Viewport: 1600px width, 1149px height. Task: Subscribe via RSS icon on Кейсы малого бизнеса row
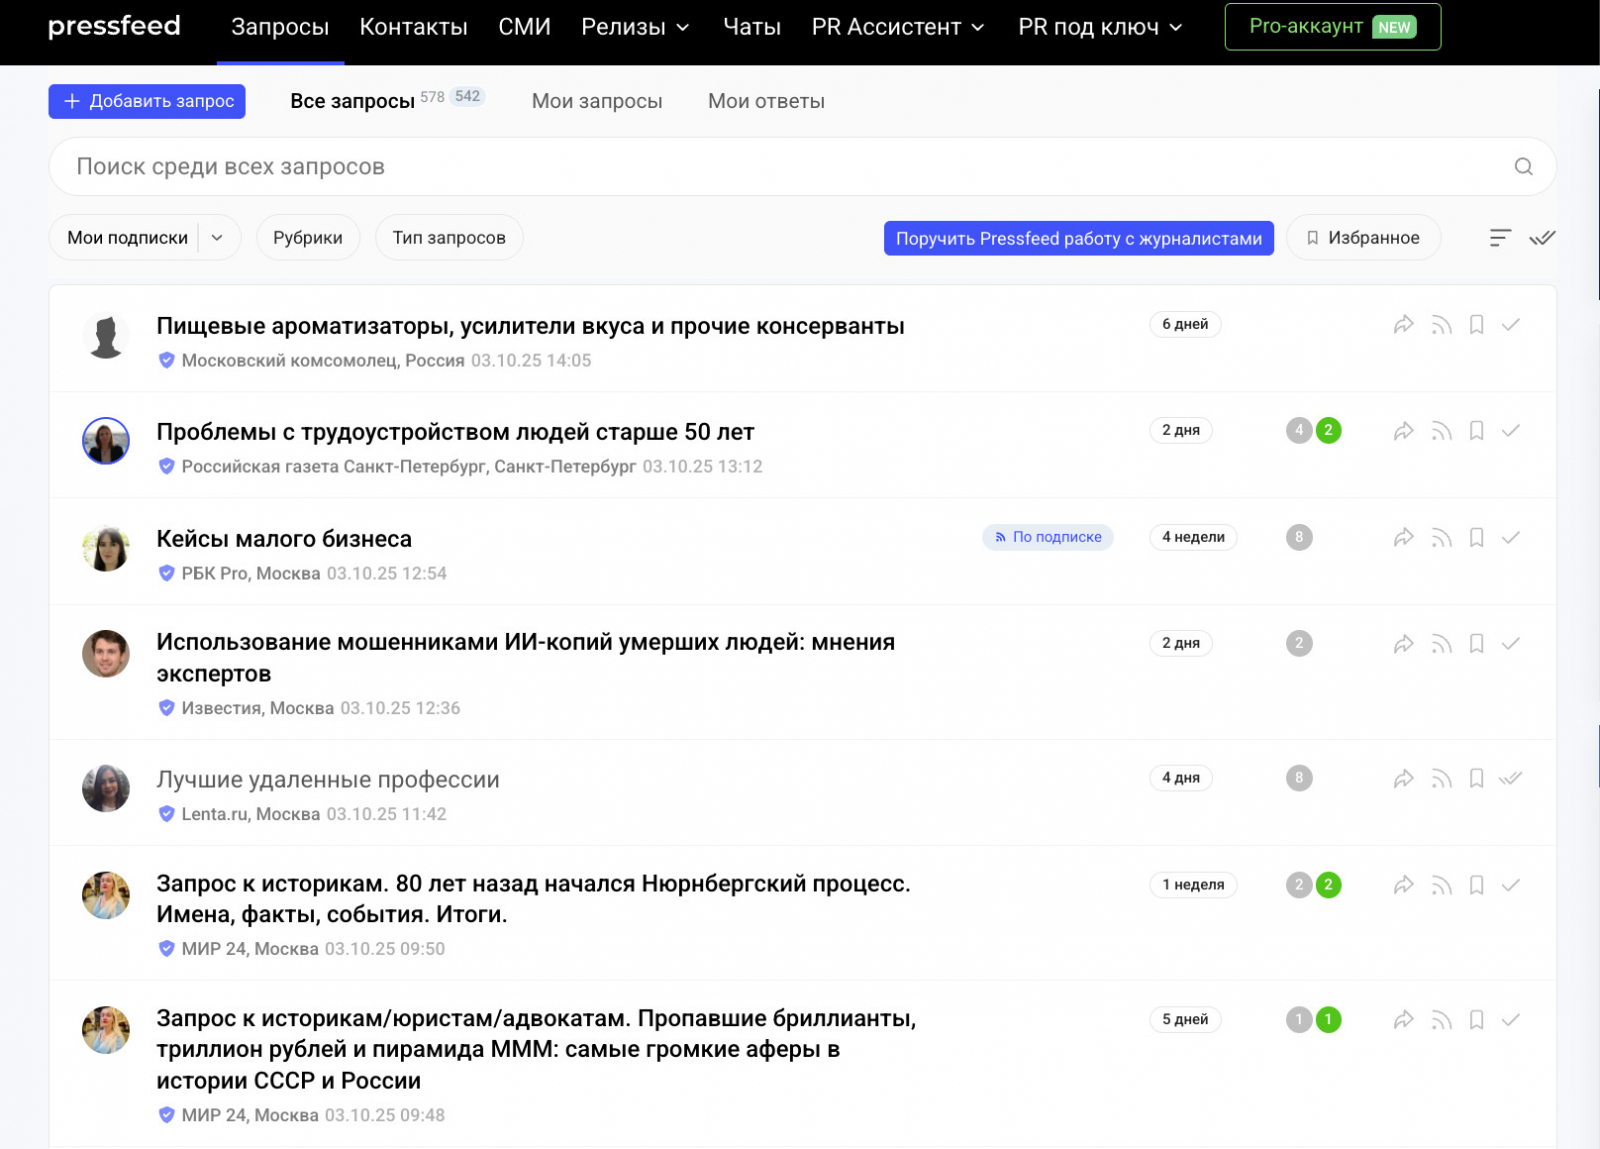[1441, 538]
